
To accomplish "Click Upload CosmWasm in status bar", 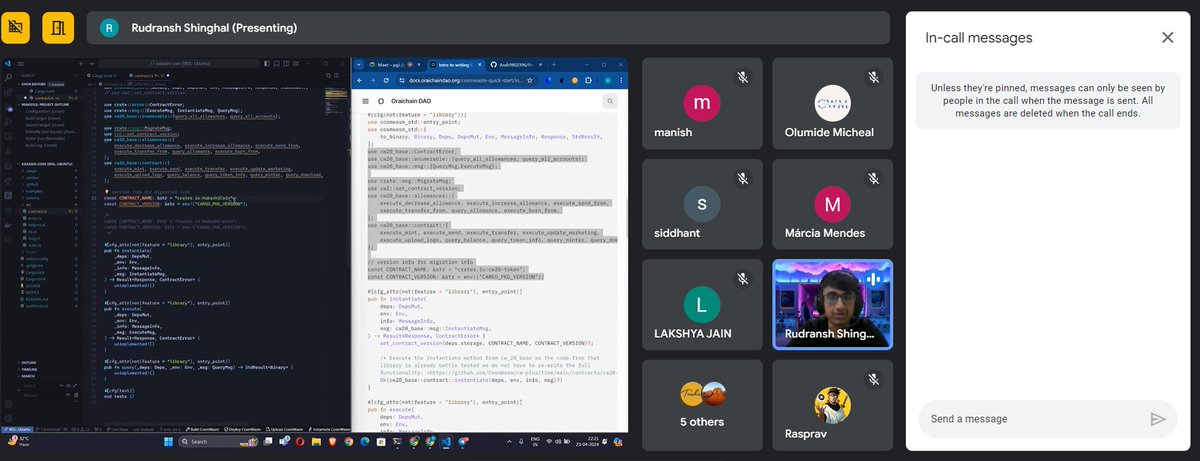I will tap(285, 429).
